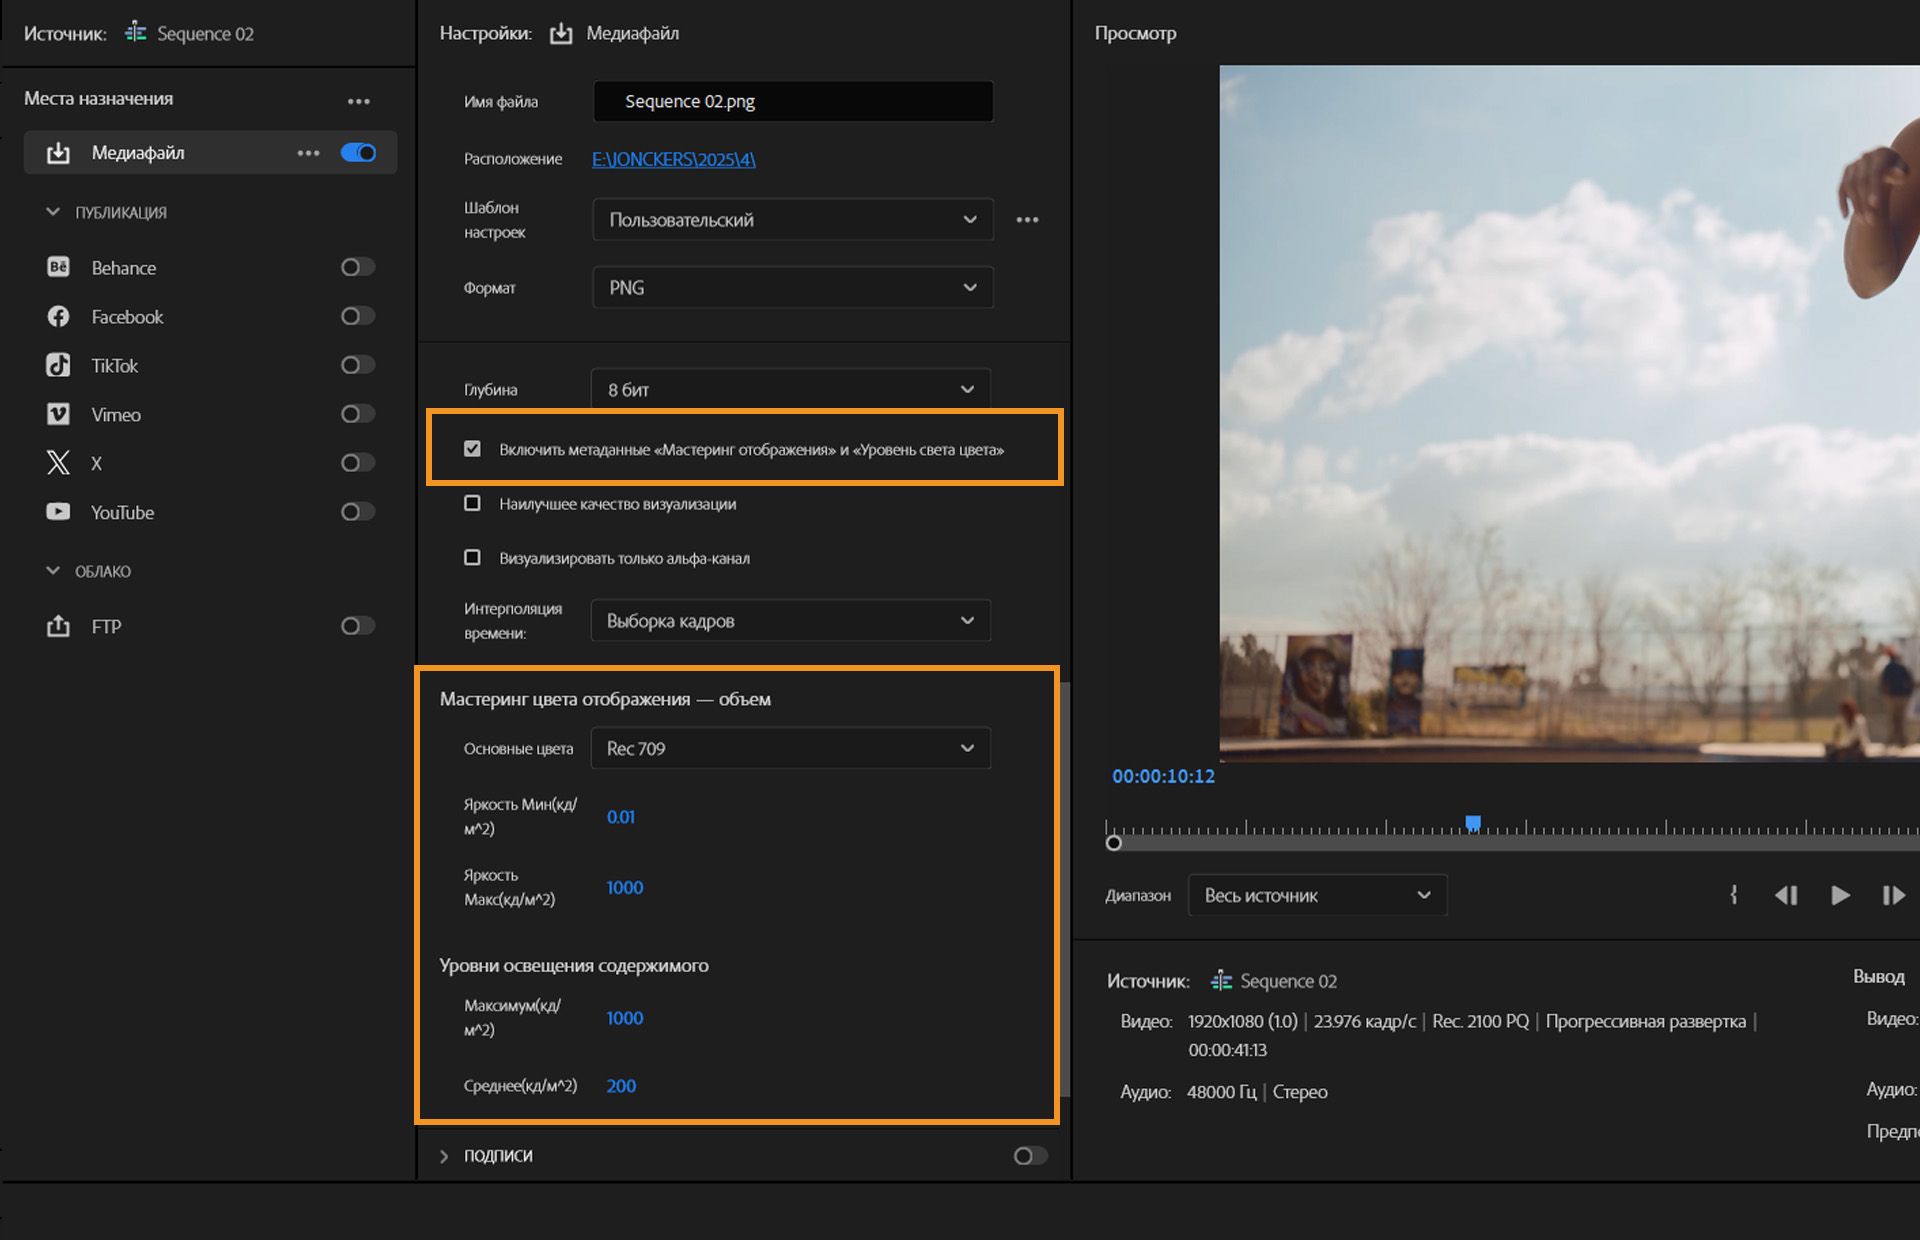Click the Медиафайл destination download icon
This screenshot has width=1920, height=1240.
point(58,153)
